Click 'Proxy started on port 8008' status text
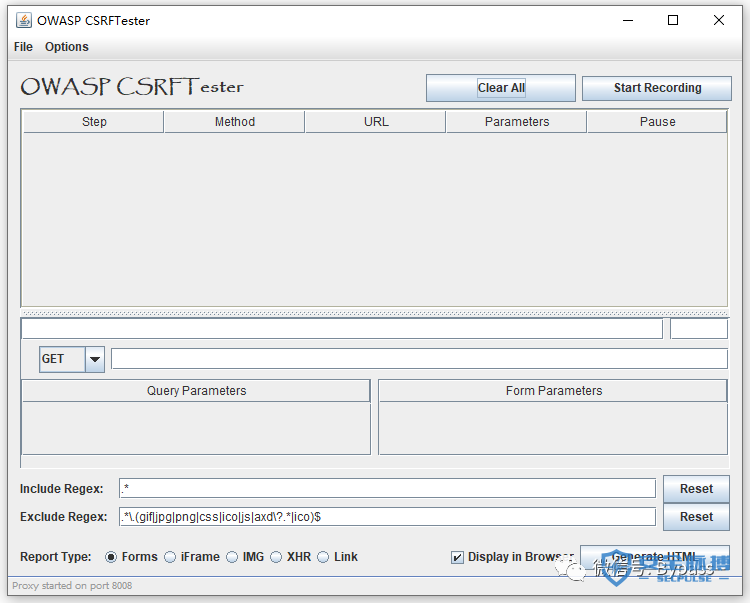750x603 pixels. click(72, 586)
